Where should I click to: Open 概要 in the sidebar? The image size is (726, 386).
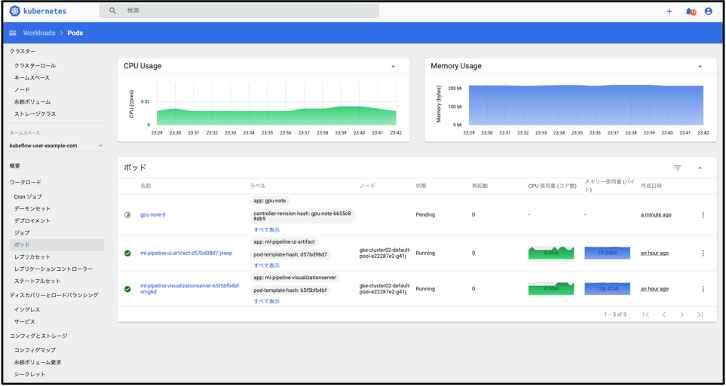pos(15,166)
